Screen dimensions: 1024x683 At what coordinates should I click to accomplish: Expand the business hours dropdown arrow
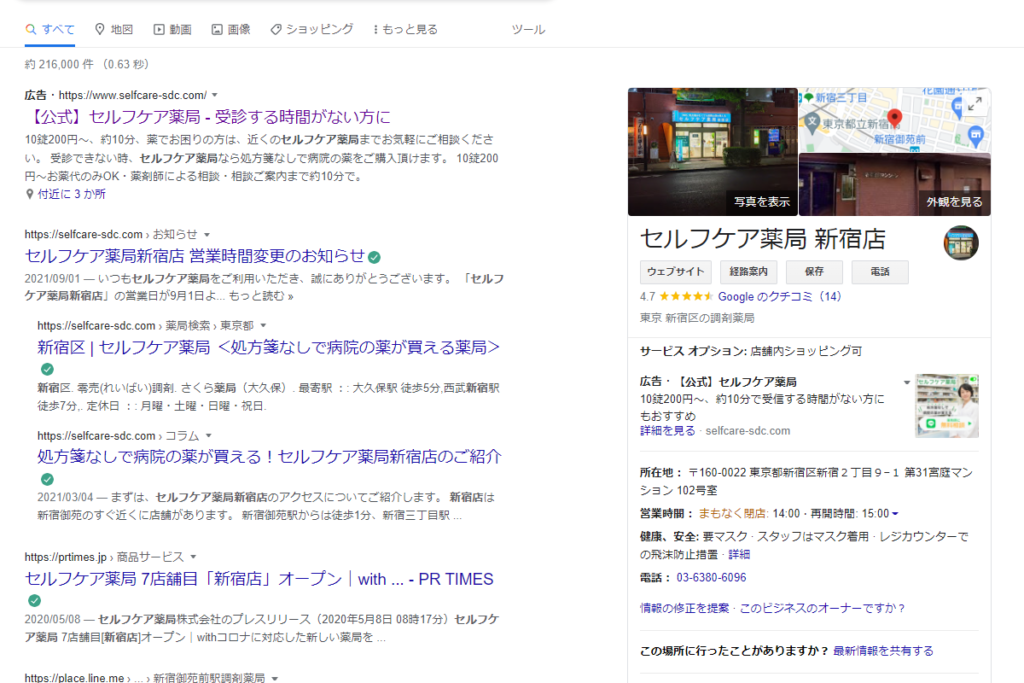pos(895,514)
